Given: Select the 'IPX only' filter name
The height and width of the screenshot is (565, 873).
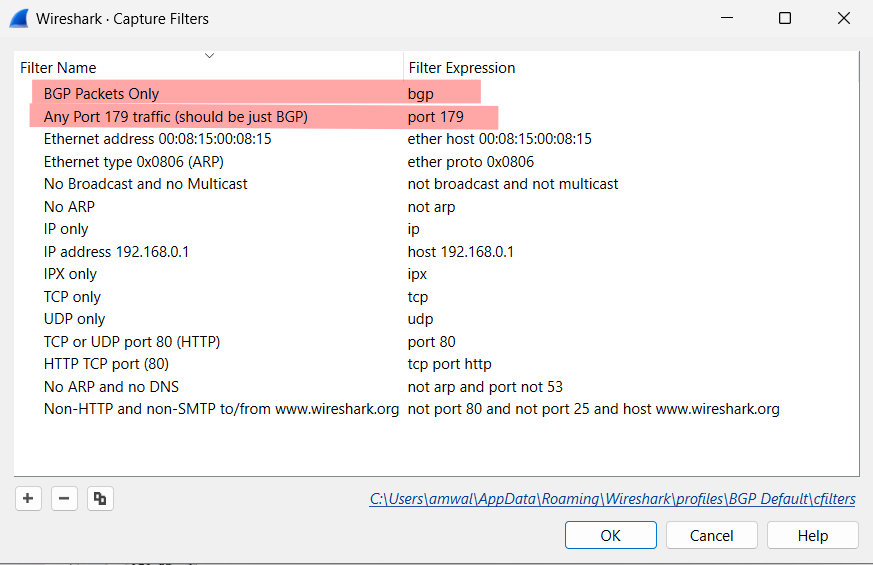Looking at the screenshot, I should [70, 274].
